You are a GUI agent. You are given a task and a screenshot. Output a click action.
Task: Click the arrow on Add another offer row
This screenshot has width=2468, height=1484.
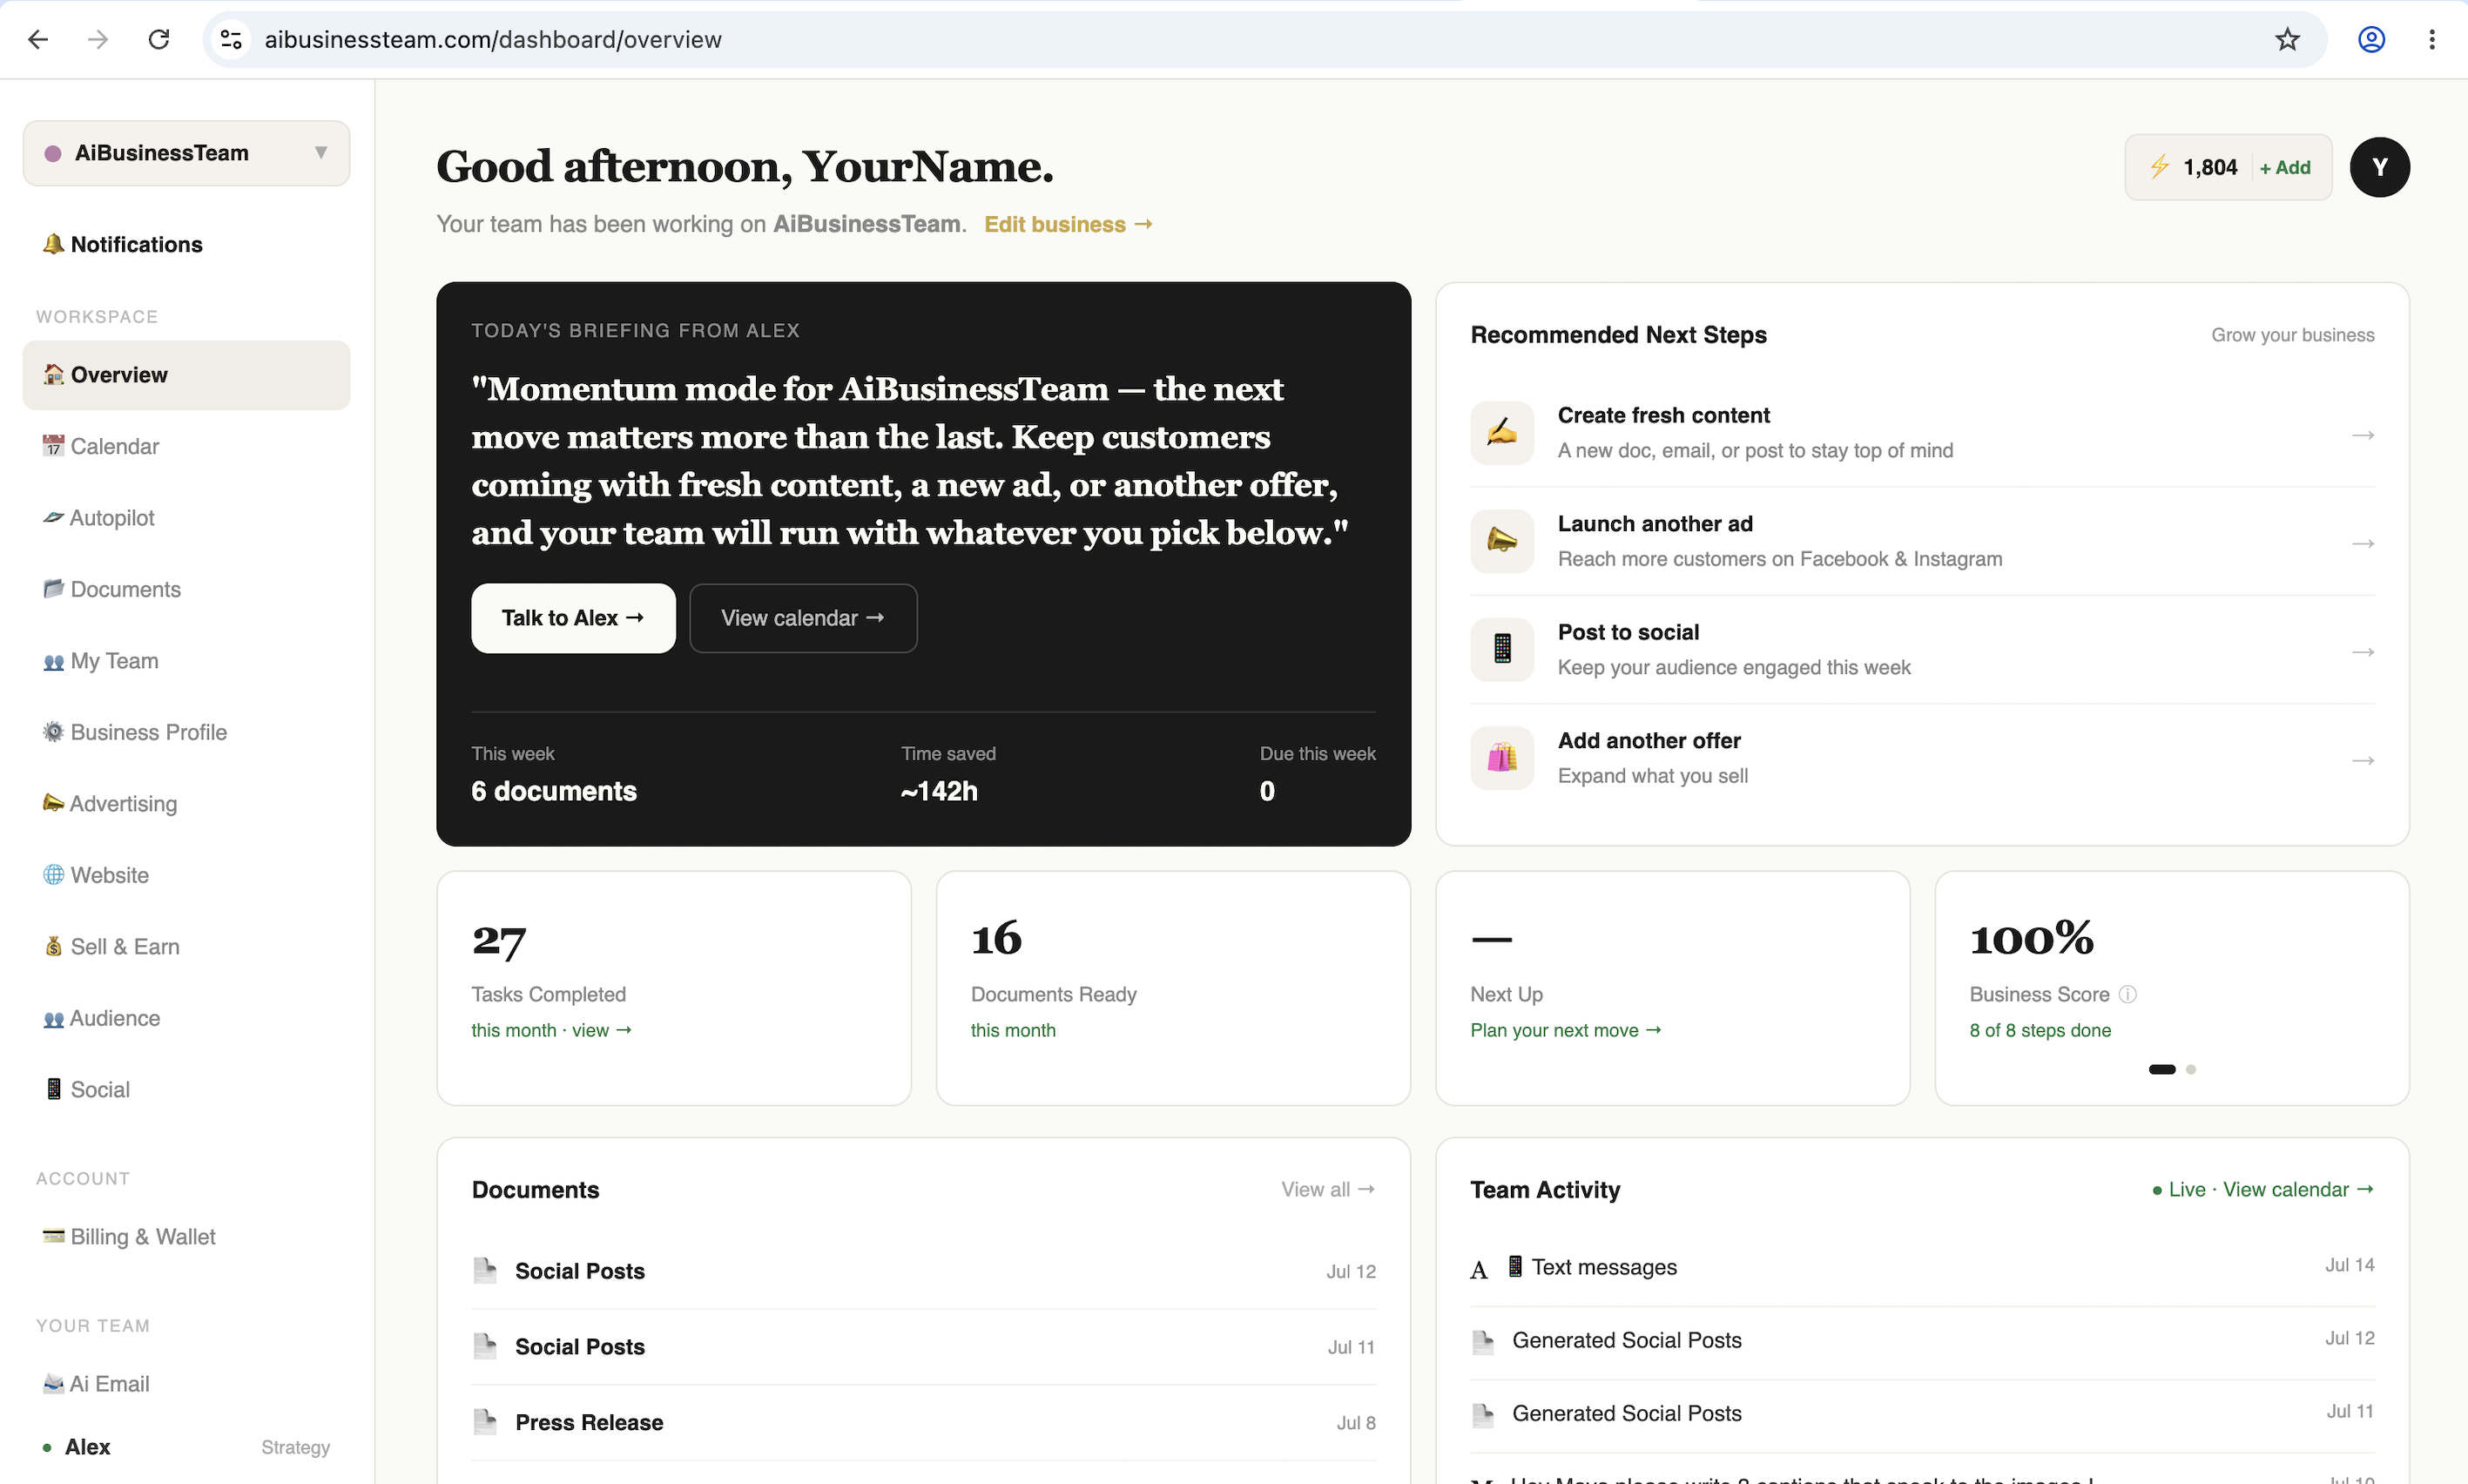(2363, 761)
